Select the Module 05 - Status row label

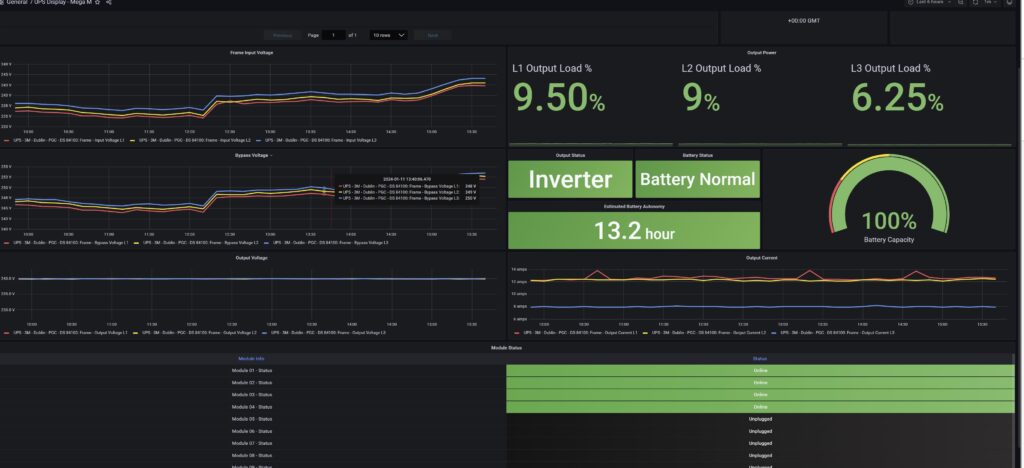[252, 419]
